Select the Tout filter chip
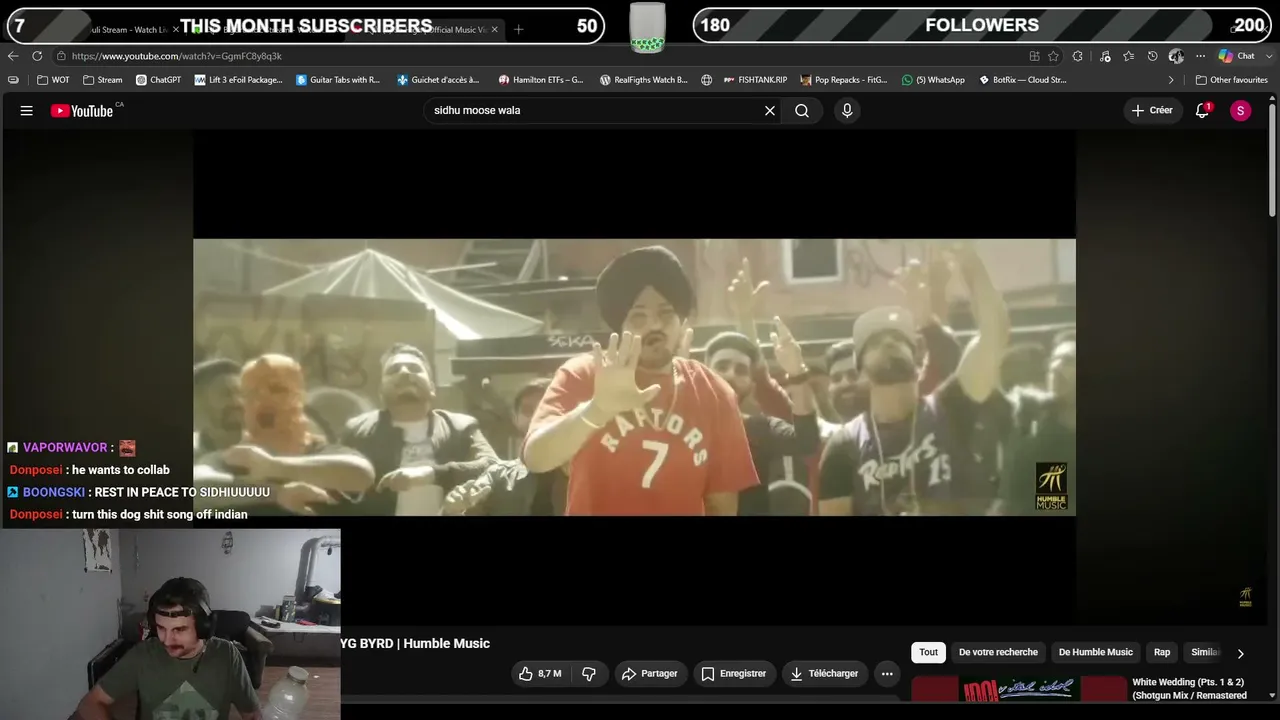 tap(929, 652)
